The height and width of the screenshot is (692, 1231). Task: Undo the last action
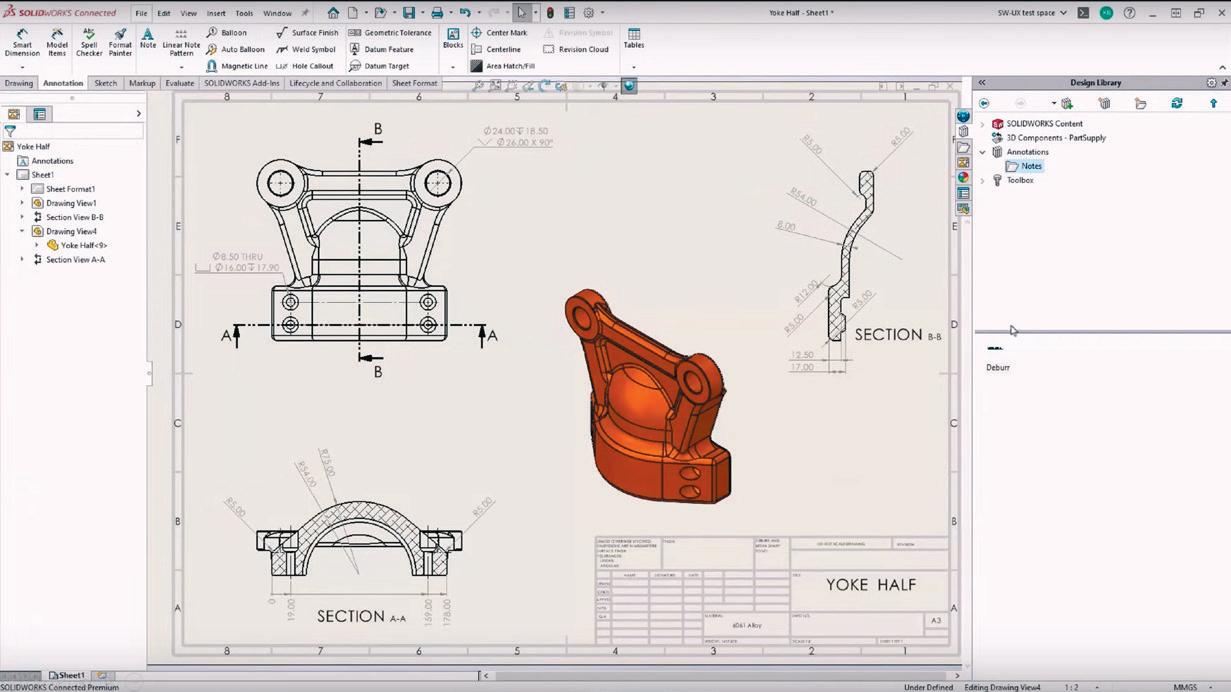pos(465,13)
